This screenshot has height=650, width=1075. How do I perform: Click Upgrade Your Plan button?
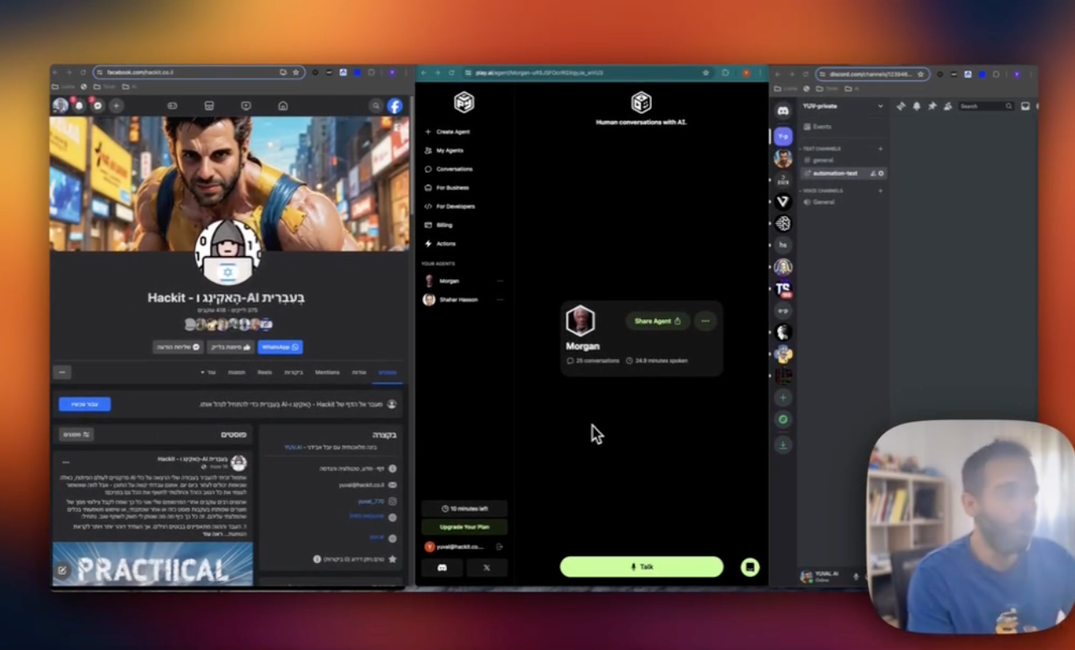point(464,527)
